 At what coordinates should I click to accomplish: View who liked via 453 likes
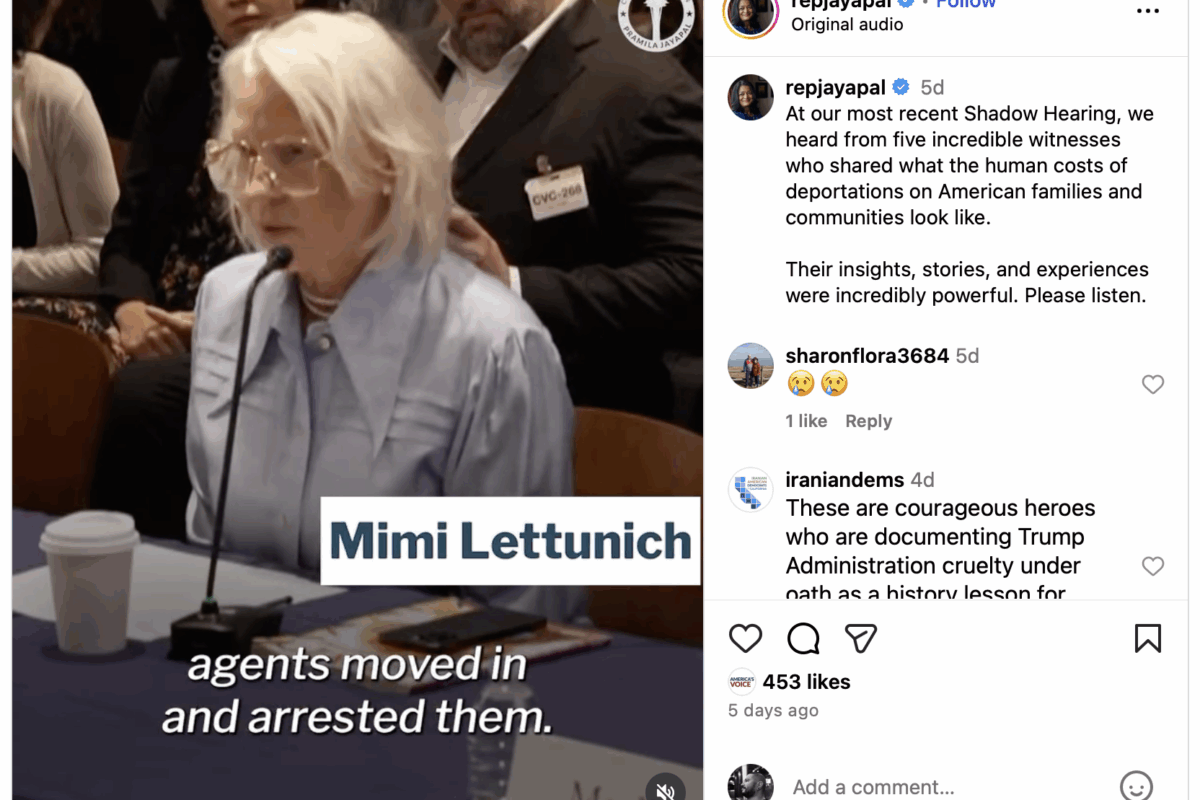pos(806,682)
